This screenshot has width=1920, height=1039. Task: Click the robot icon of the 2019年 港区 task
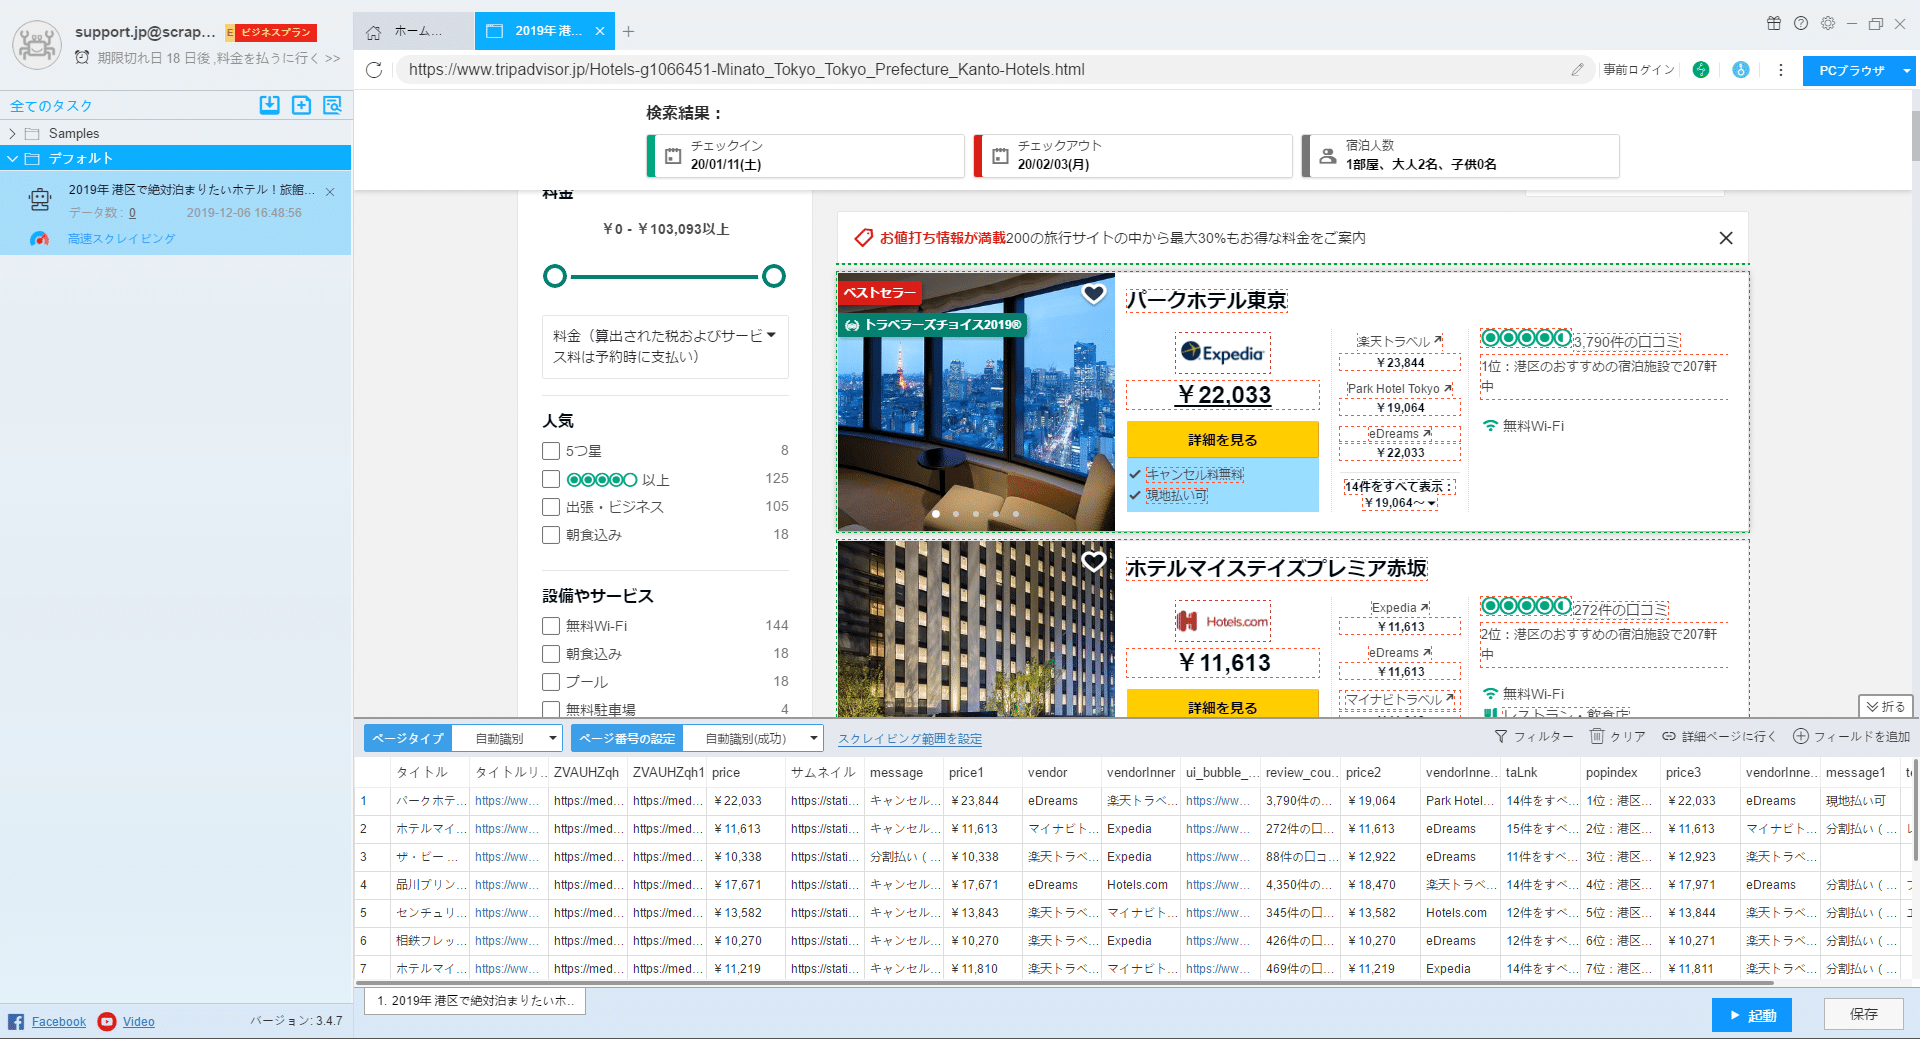tap(40, 200)
